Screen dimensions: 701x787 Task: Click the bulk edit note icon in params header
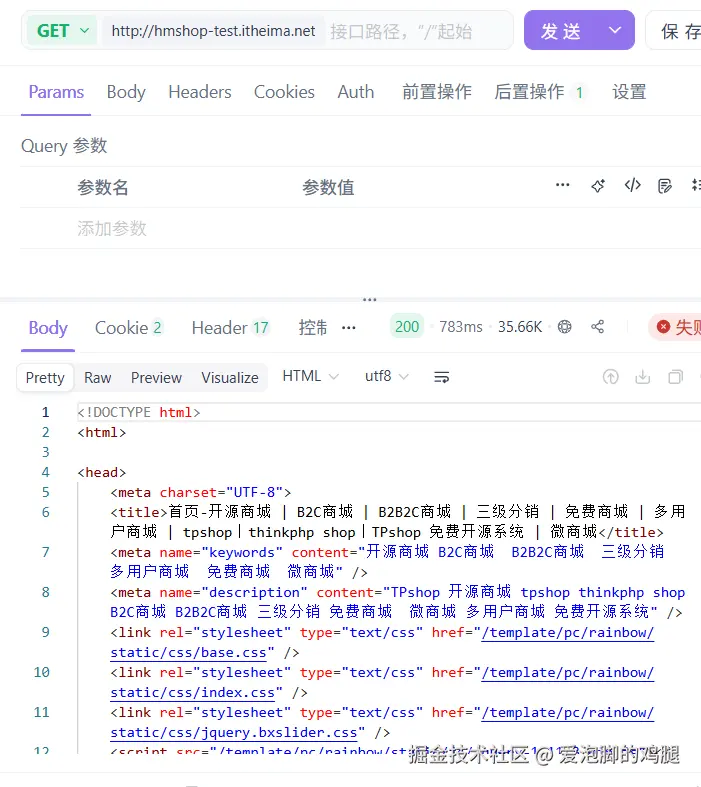pos(665,186)
